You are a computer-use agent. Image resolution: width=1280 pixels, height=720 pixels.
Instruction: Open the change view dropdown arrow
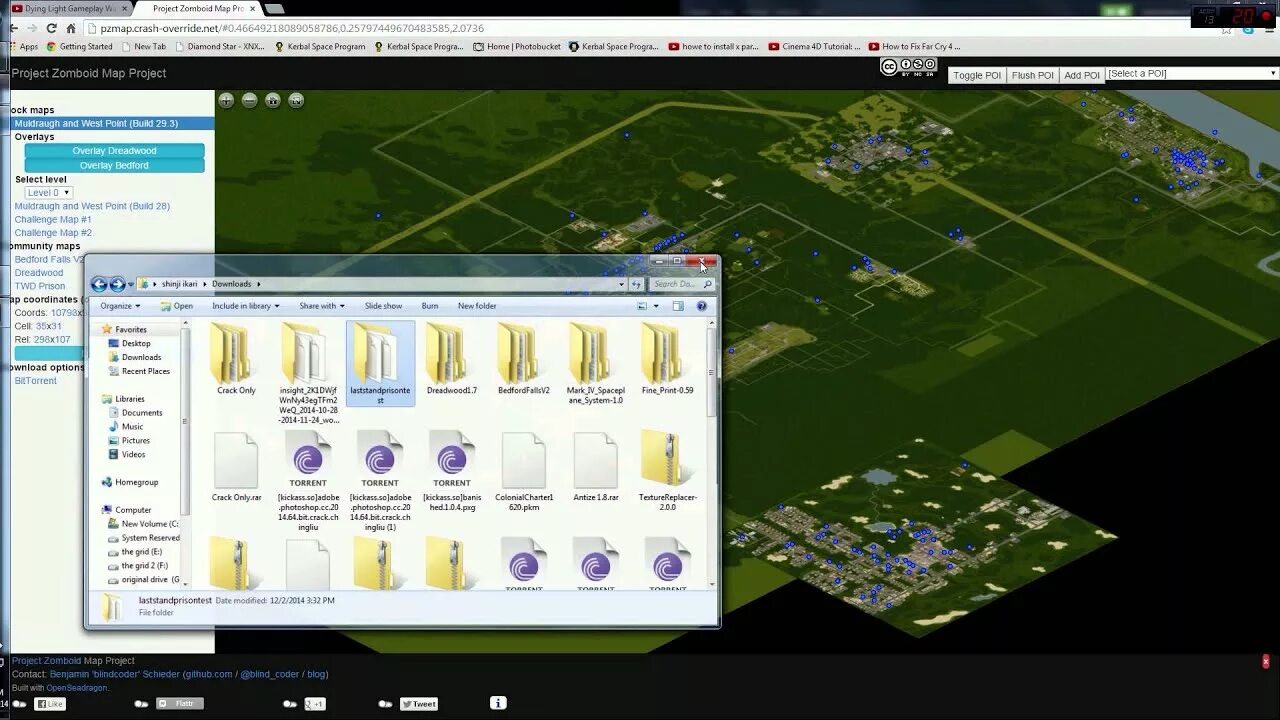[x=656, y=306]
